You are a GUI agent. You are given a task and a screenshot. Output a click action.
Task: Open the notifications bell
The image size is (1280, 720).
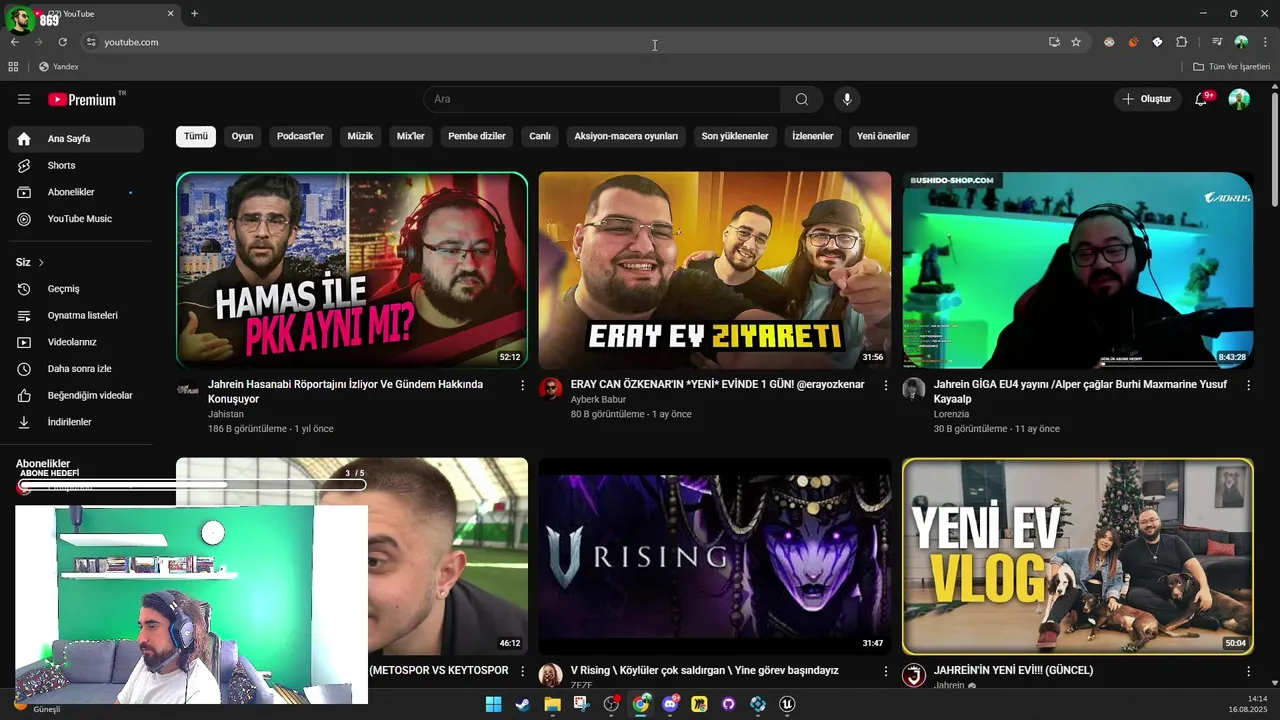[x=1201, y=99]
